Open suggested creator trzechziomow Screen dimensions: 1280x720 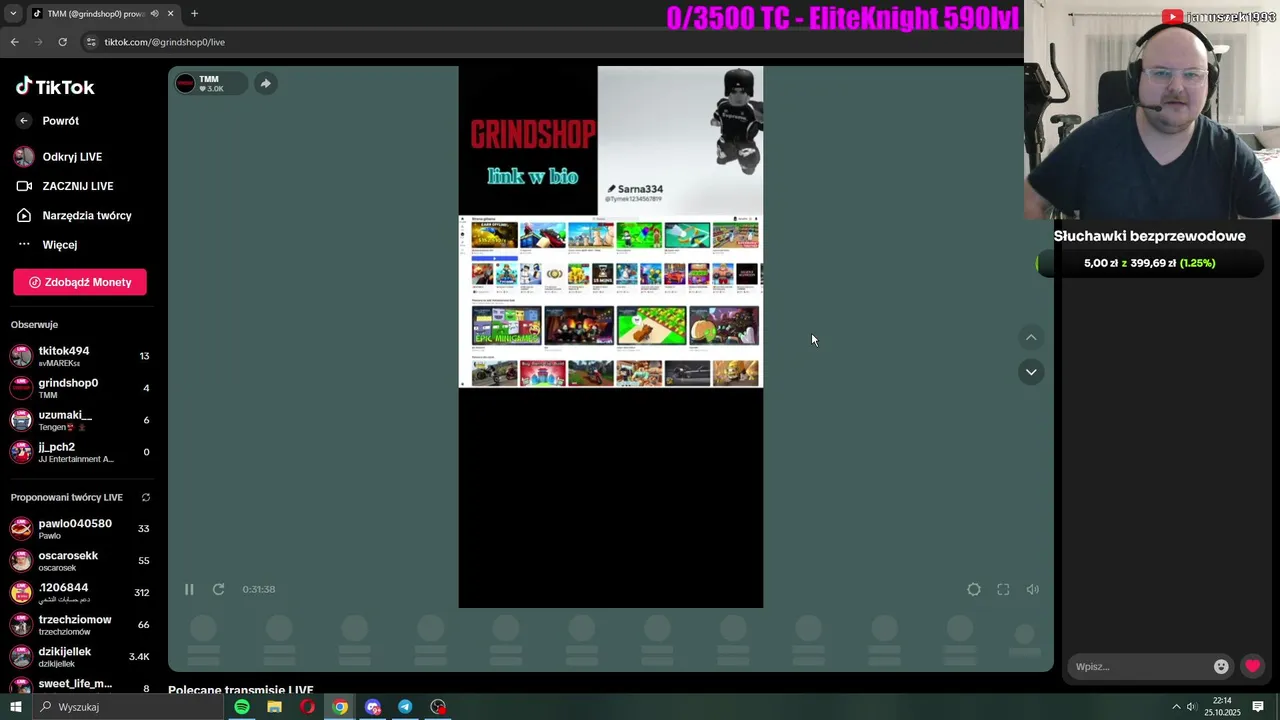tap(80, 625)
